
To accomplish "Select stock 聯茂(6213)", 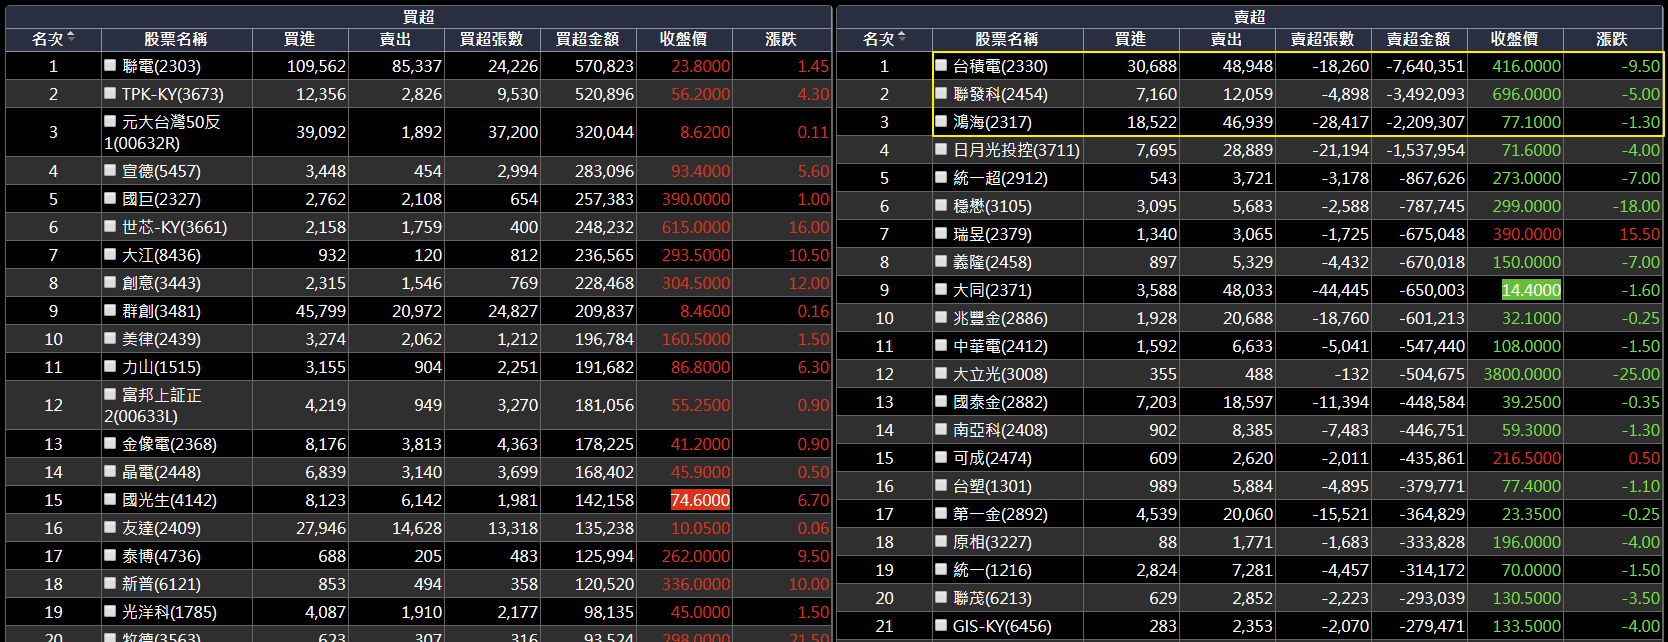I will [992, 598].
